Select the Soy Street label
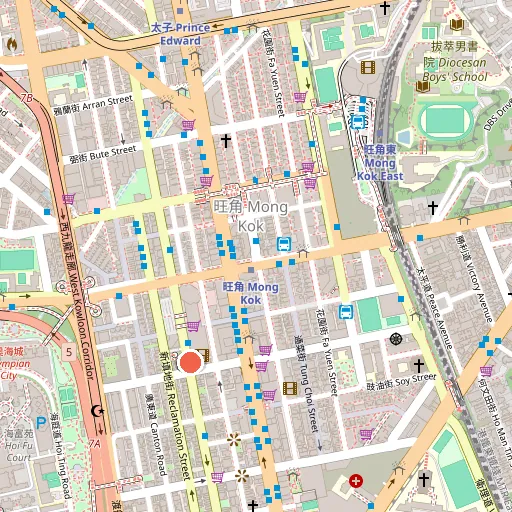 [x=401, y=382]
